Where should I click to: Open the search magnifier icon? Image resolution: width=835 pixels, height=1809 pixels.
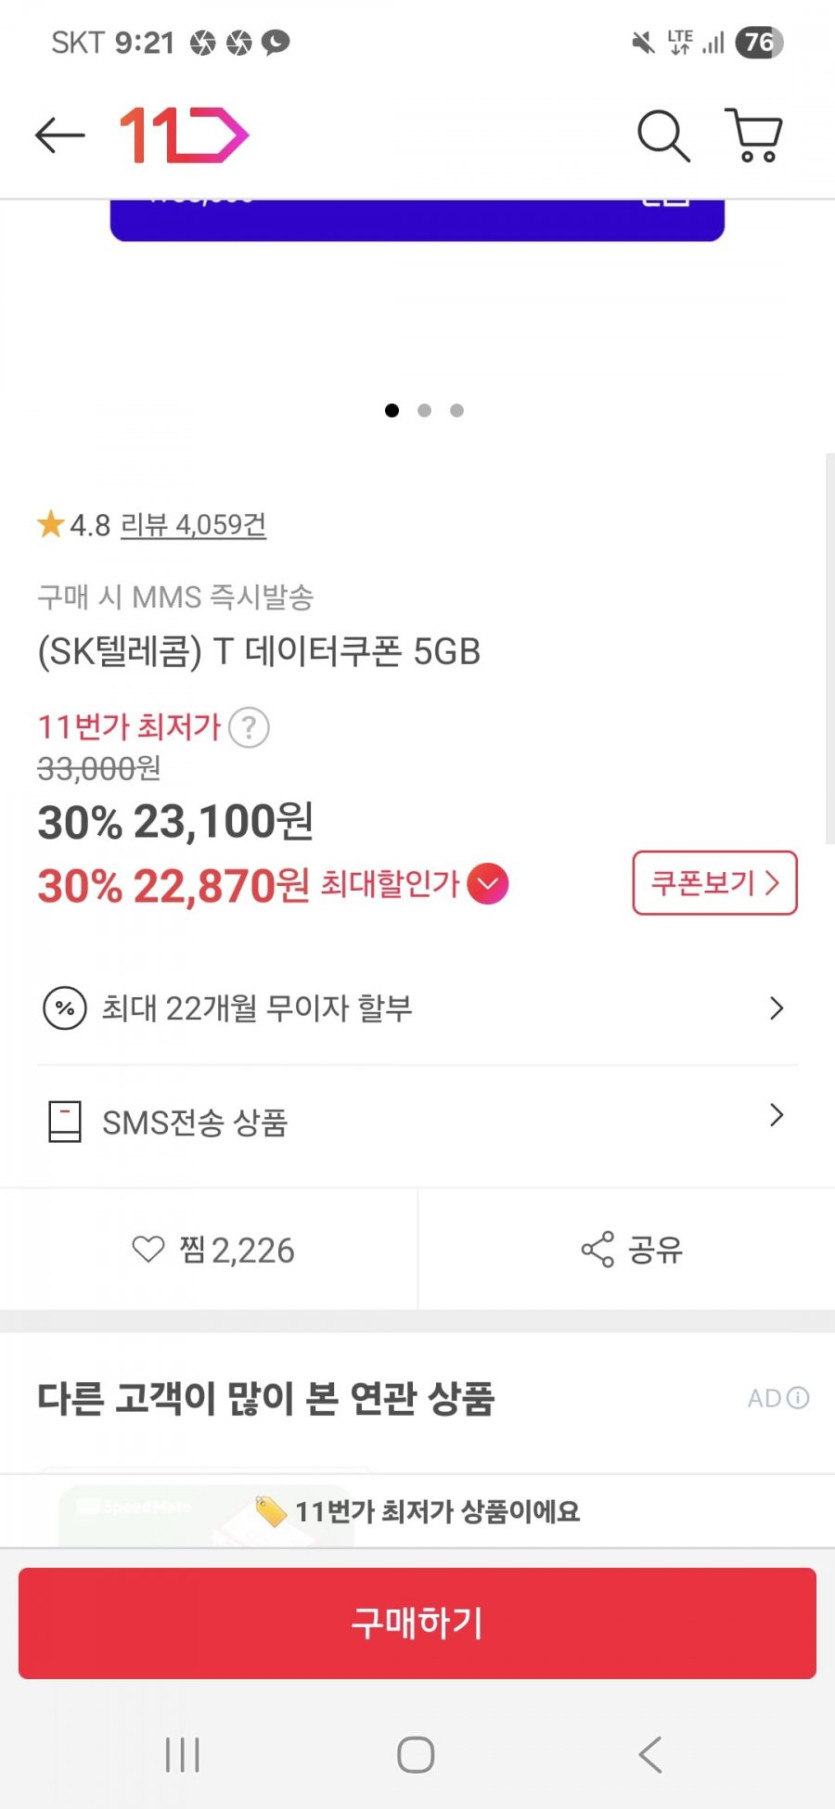click(x=663, y=135)
